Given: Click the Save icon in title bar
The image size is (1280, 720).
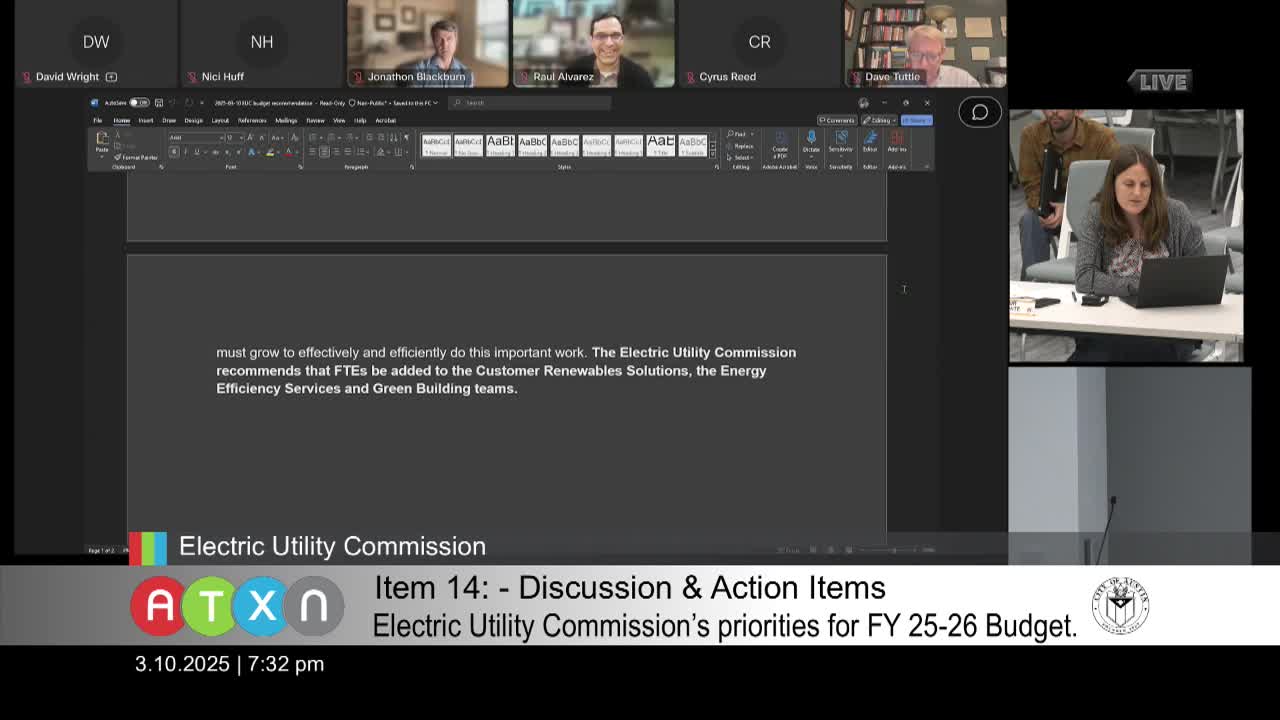Looking at the screenshot, I should [158, 103].
